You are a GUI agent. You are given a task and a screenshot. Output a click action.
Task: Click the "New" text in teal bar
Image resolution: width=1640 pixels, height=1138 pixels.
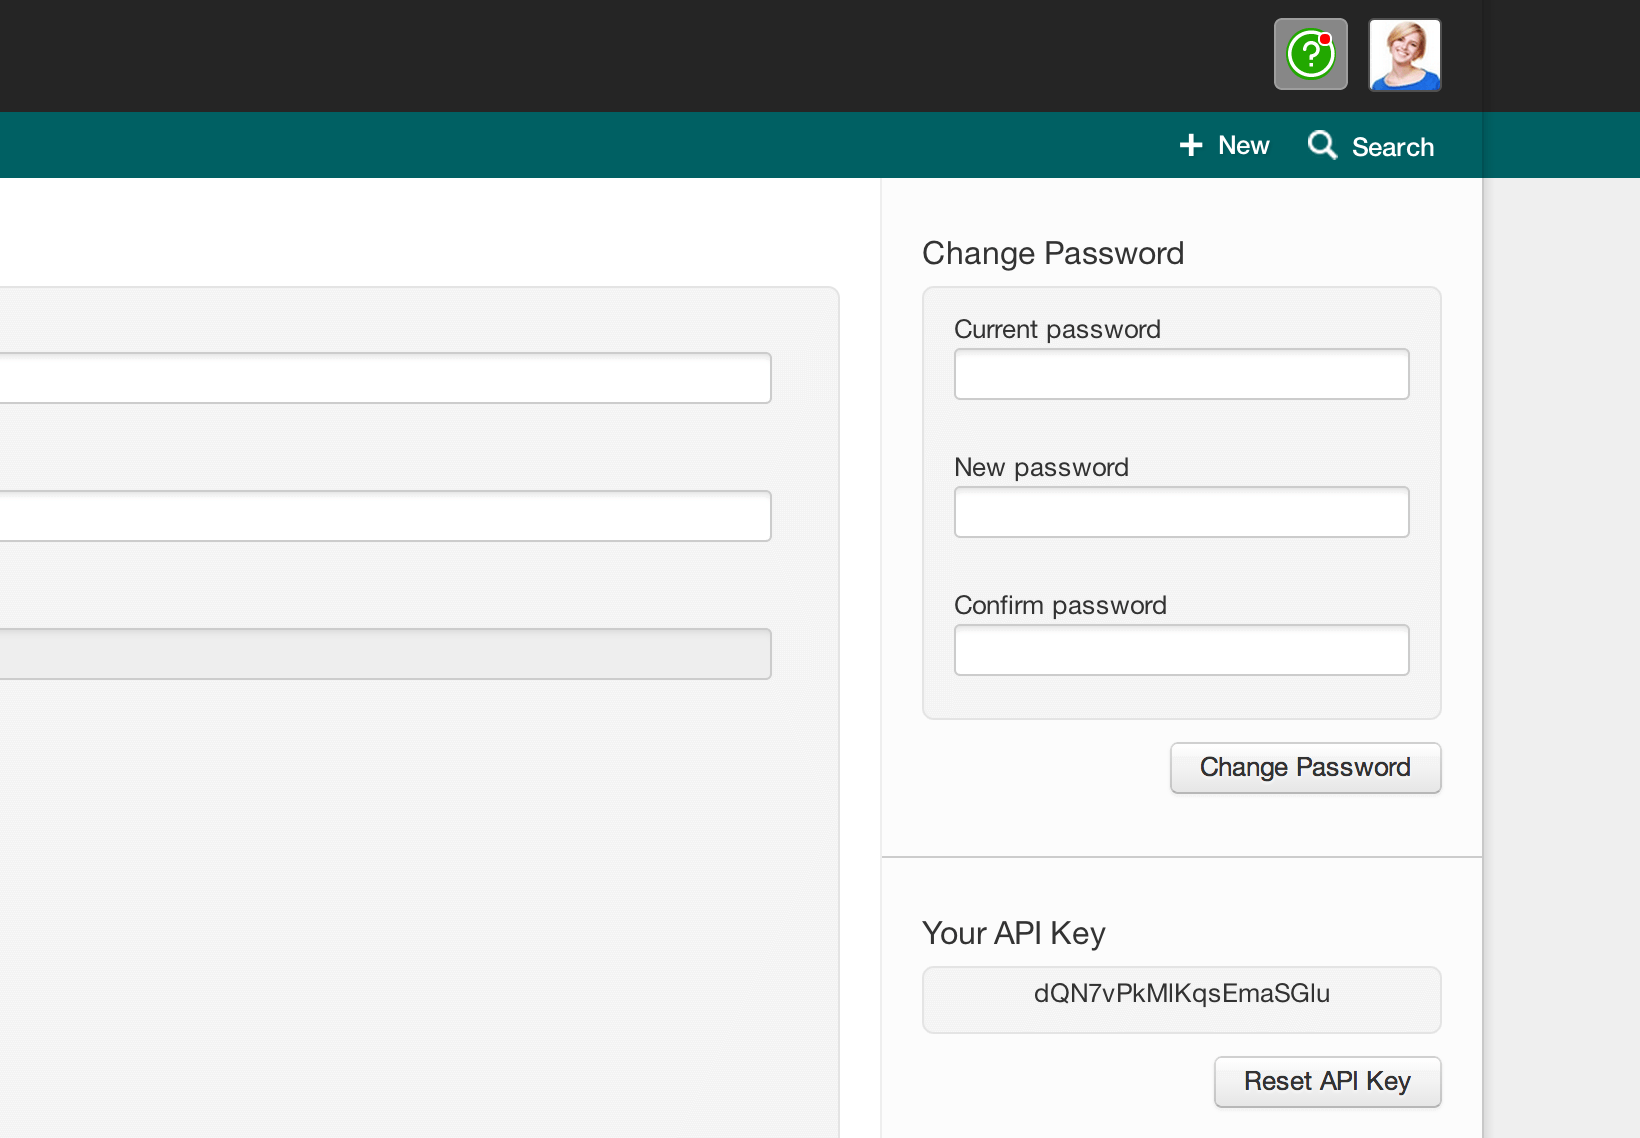tap(1243, 146)
